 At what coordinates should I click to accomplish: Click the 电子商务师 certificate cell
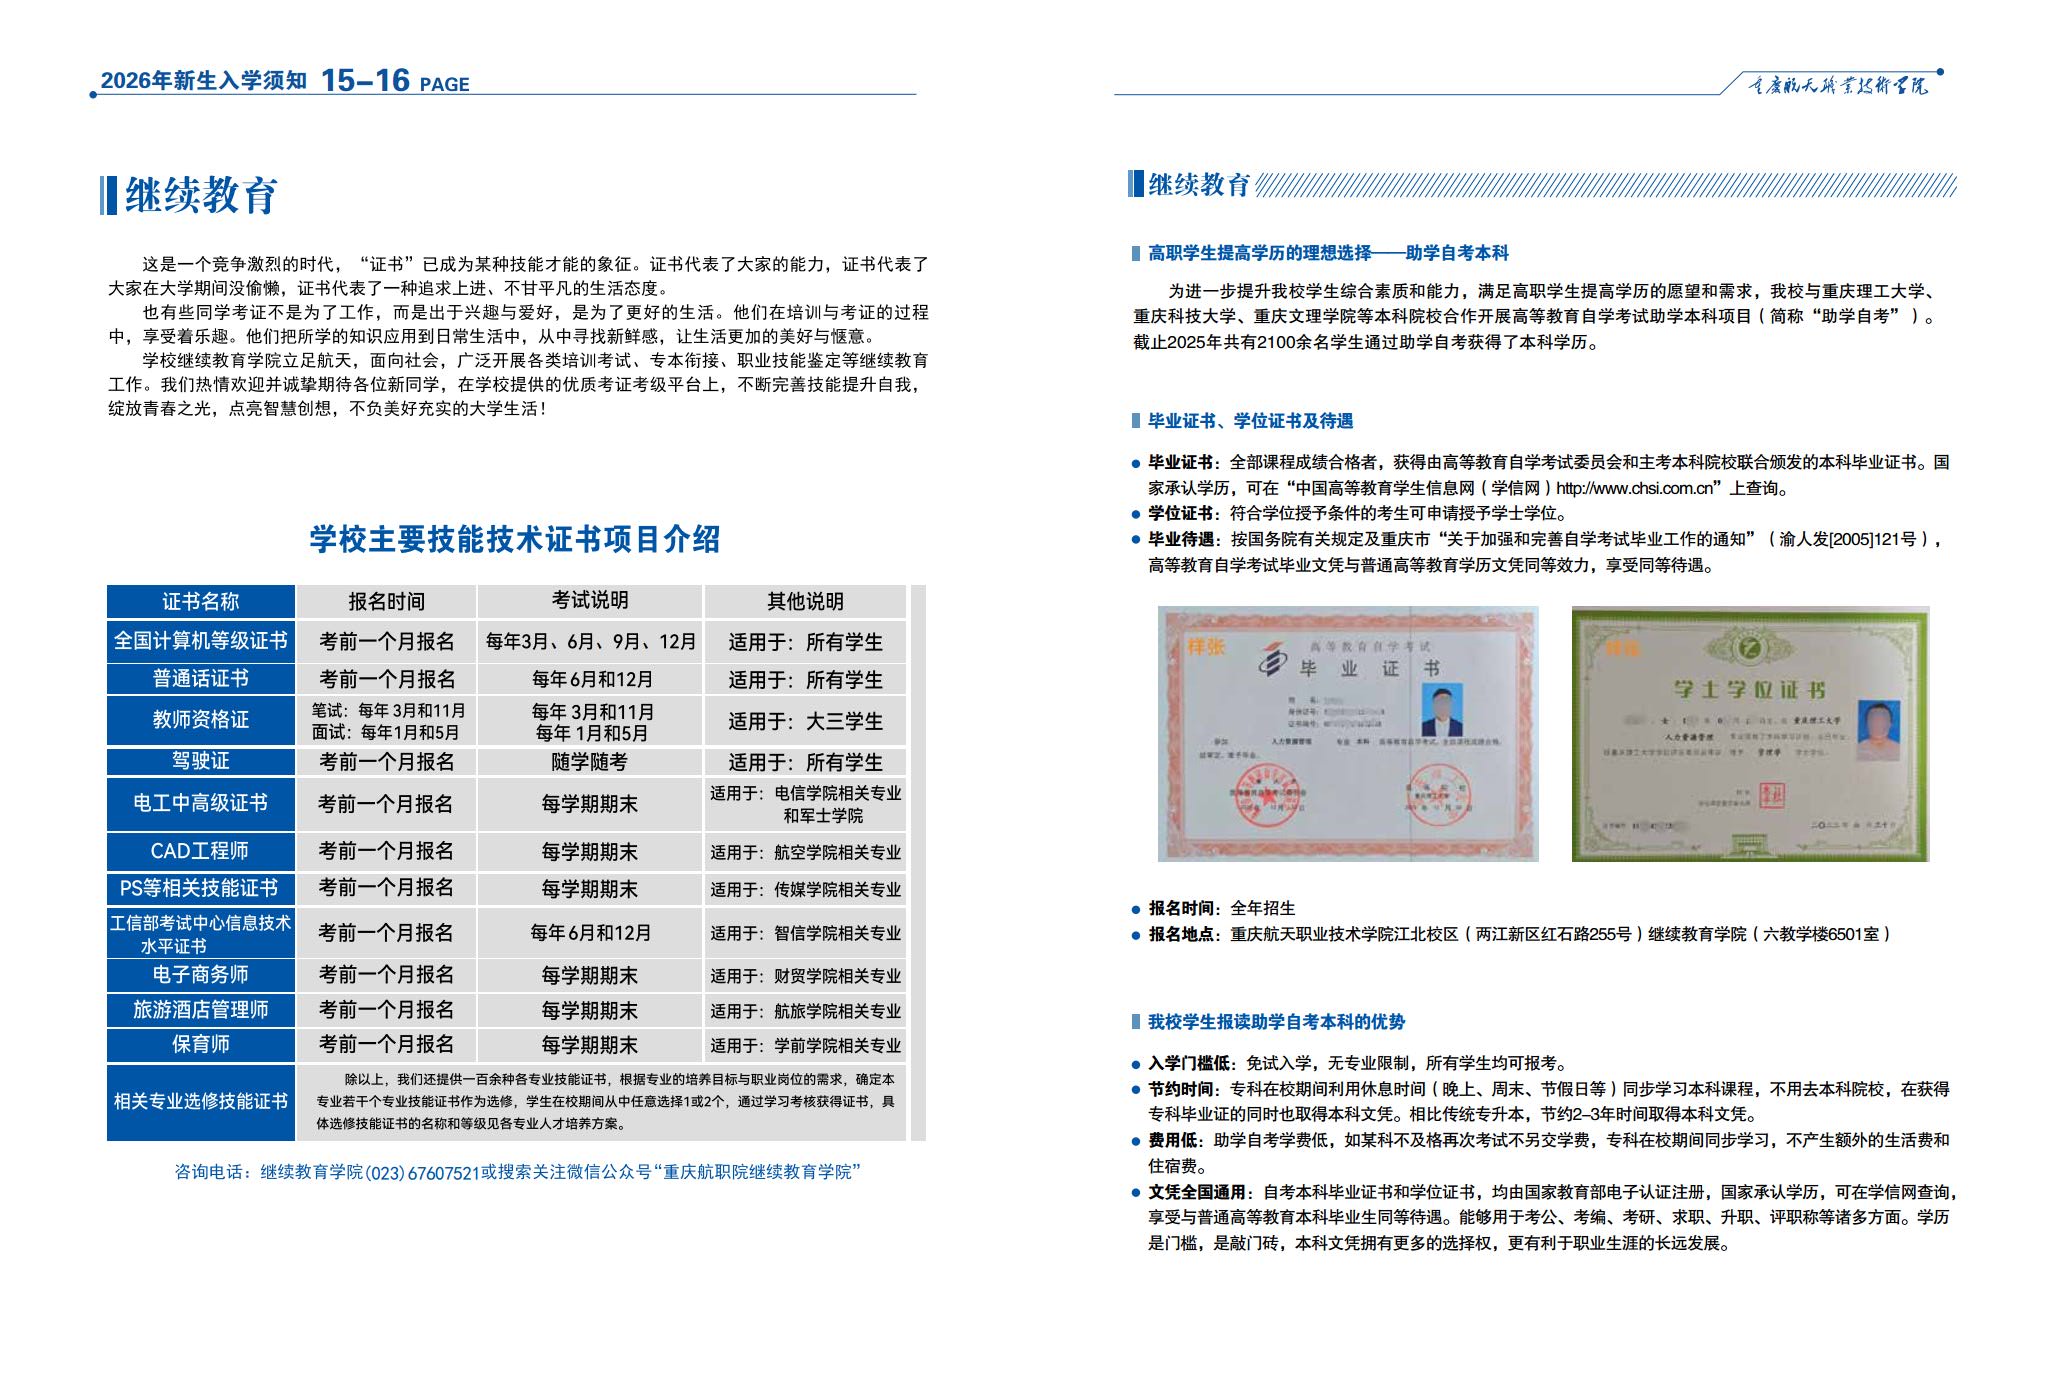201,974
